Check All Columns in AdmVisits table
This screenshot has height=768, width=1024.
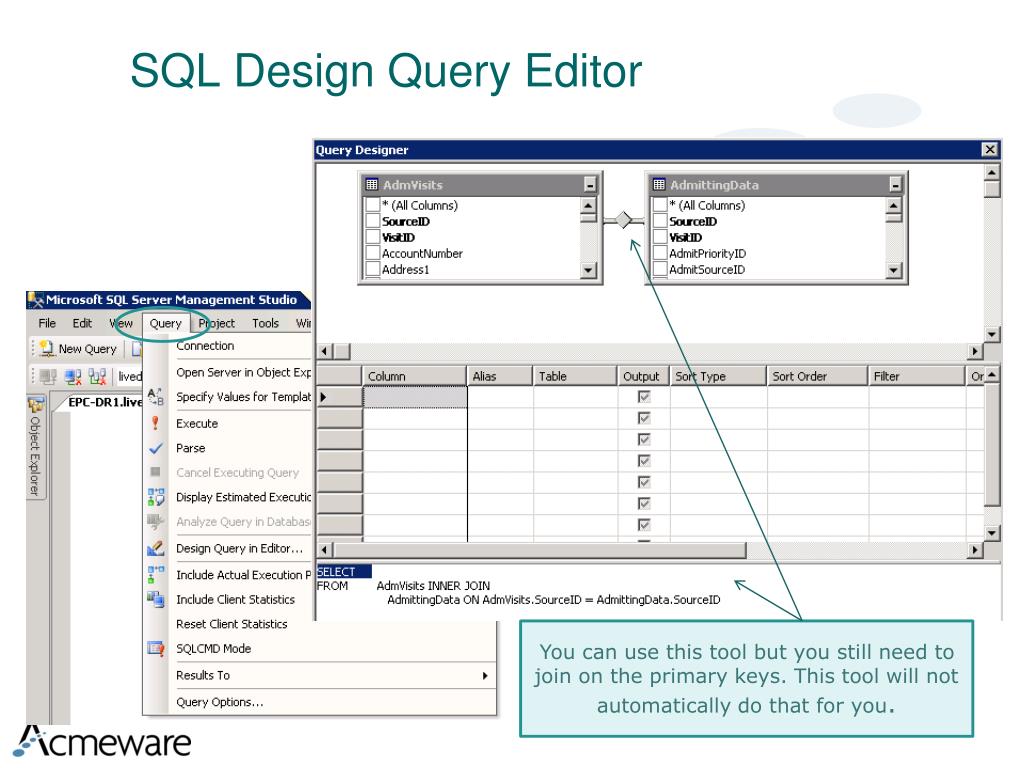[x=373, y=205]
